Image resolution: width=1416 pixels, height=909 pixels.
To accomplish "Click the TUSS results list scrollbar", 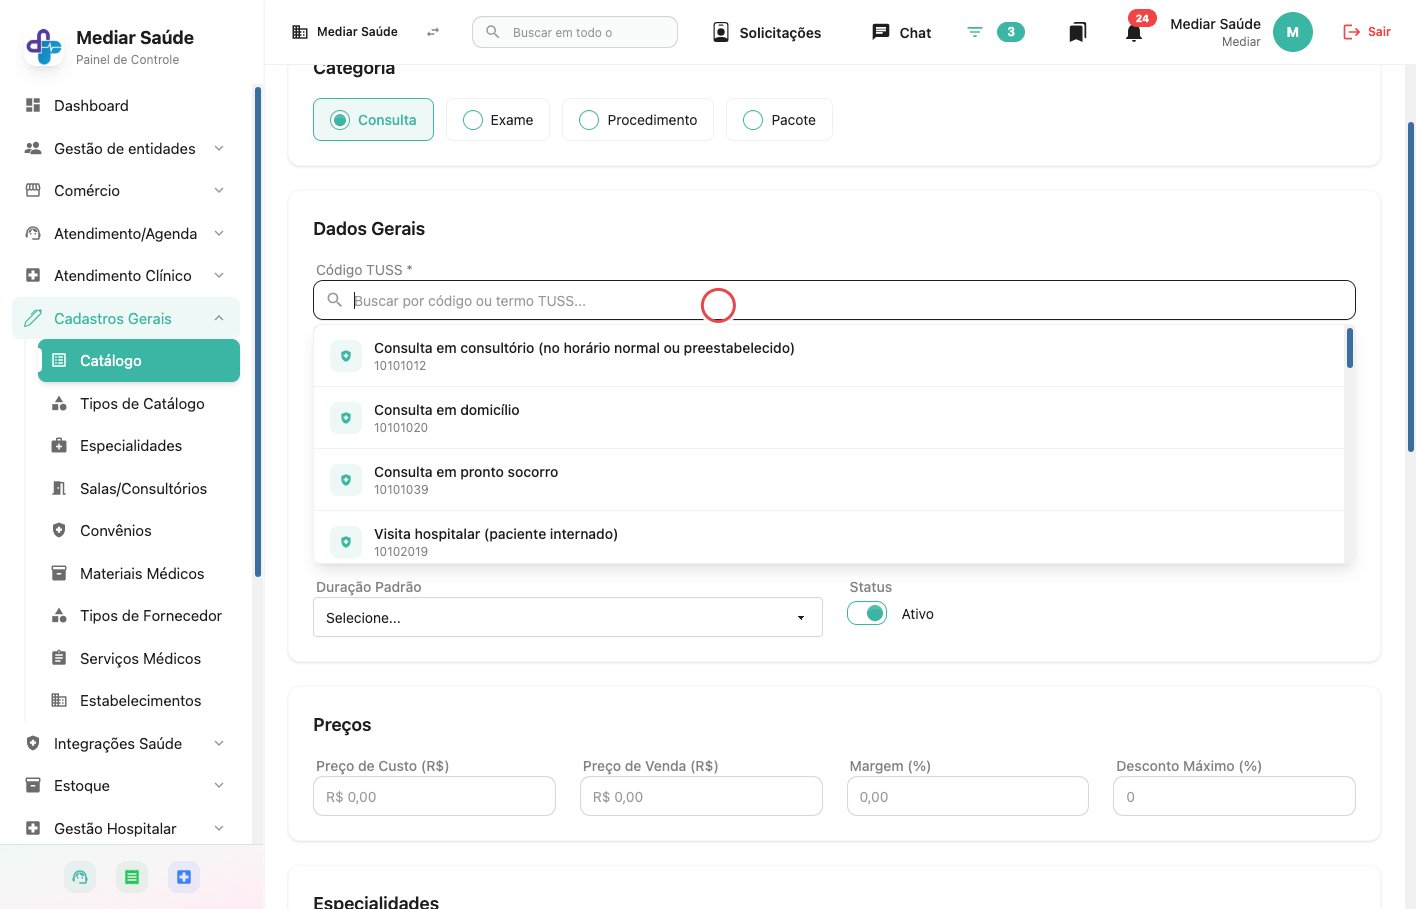I will tap(1349, 348).
